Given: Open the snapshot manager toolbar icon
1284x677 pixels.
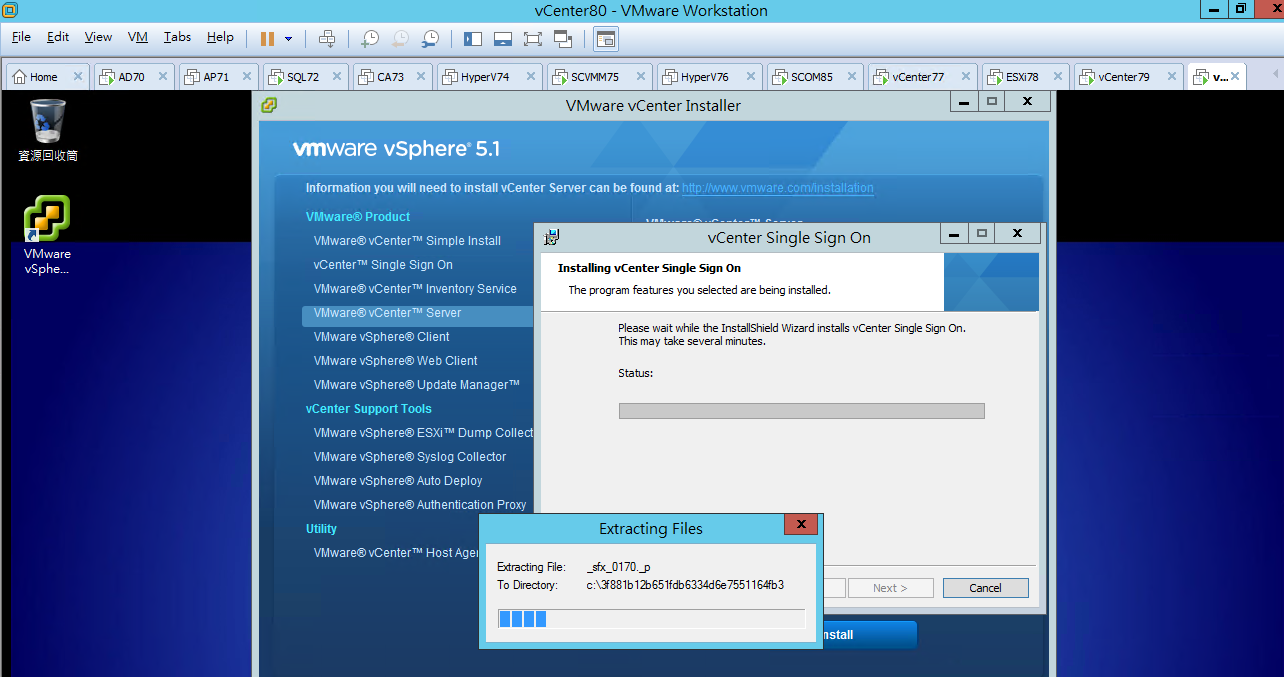Looking at the screenshot, I should click(430, 39).
